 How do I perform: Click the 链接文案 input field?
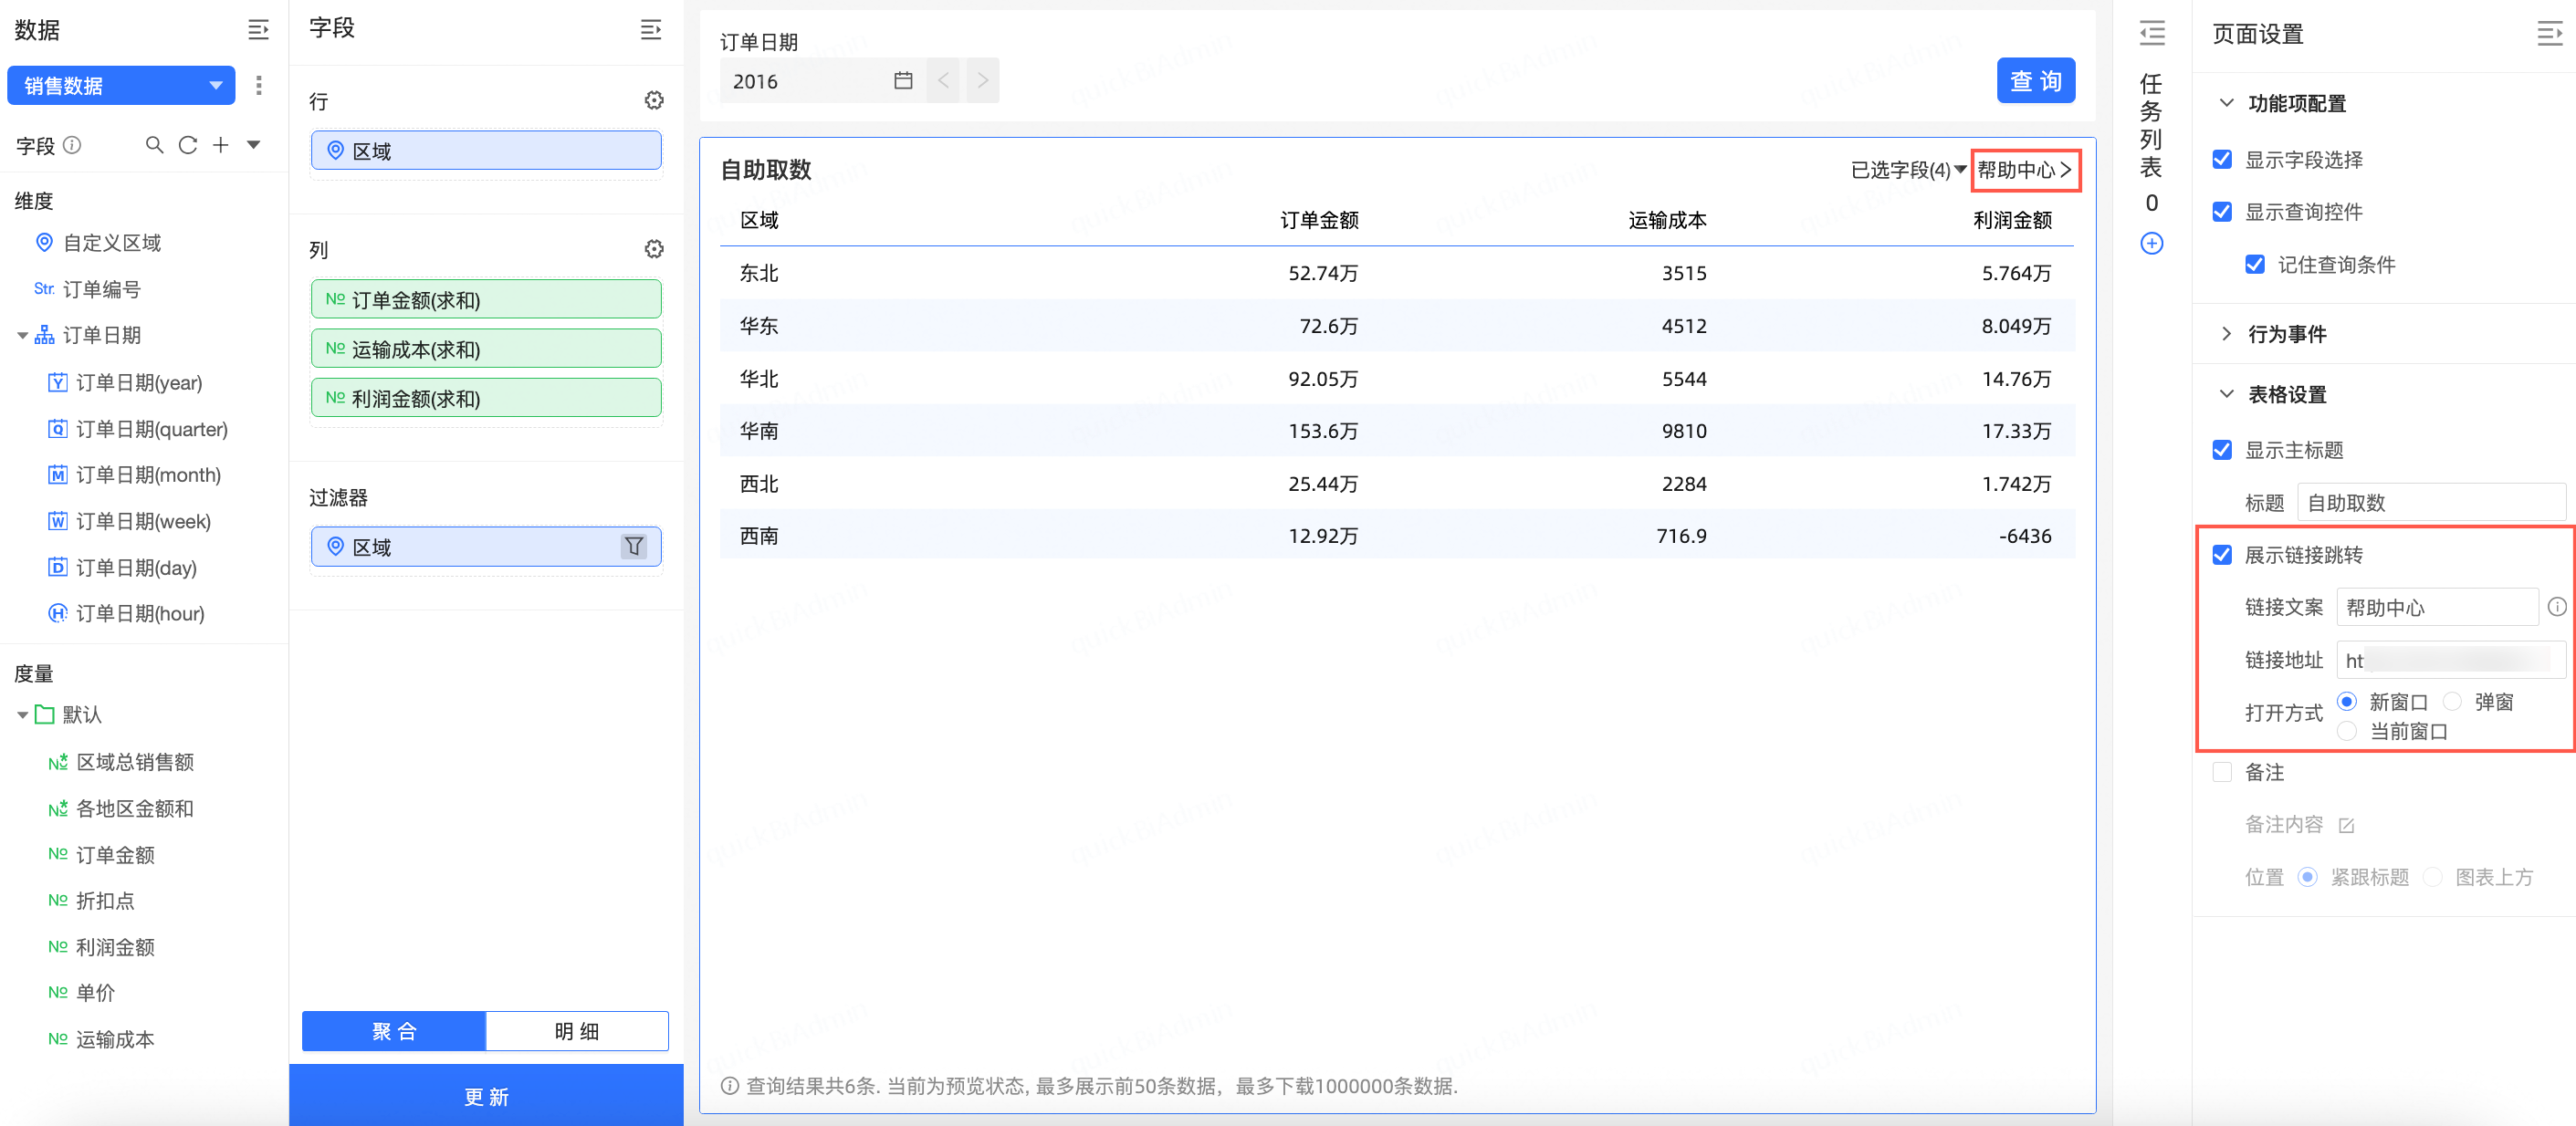(x=2436, y=607)
